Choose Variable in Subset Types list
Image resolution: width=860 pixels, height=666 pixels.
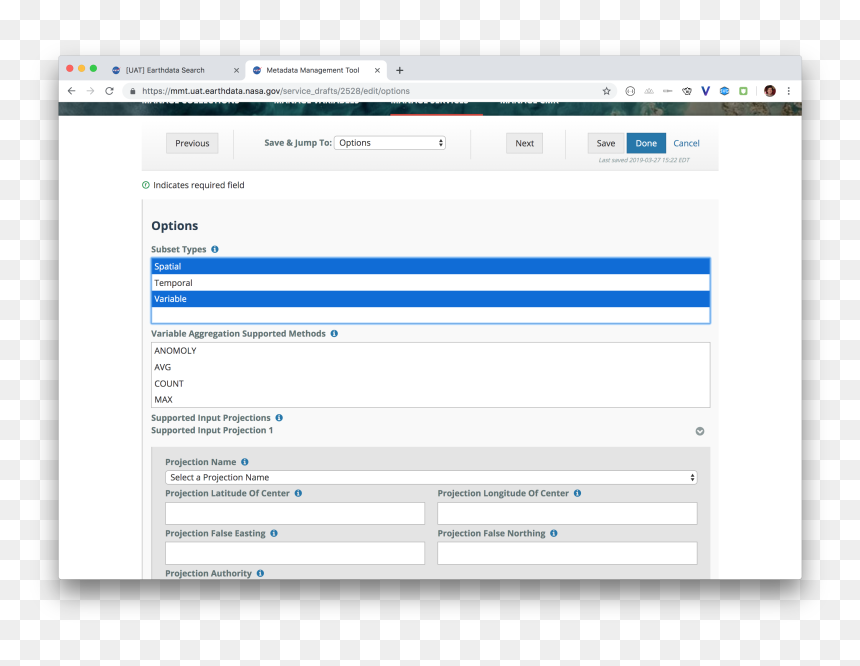coord(431,299)
